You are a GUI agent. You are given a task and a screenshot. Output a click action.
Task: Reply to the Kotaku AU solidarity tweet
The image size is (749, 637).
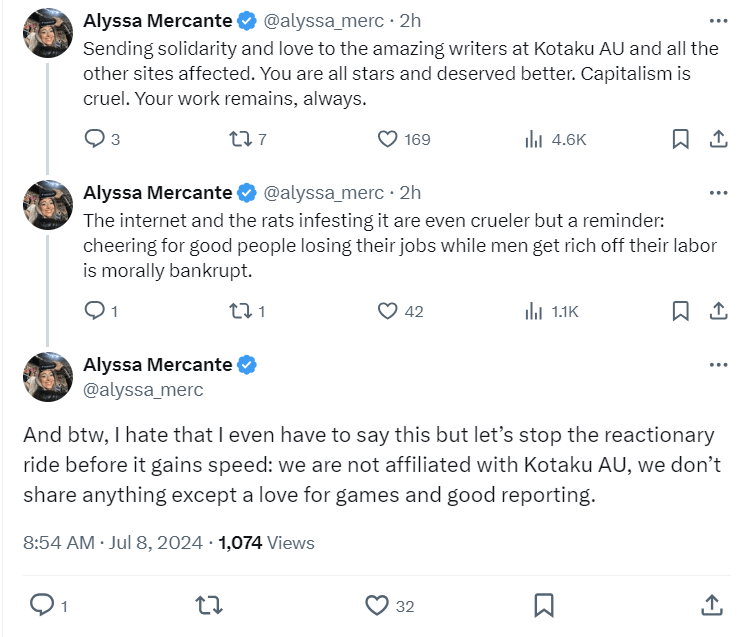pyautogui.click(x=94, y=139)
